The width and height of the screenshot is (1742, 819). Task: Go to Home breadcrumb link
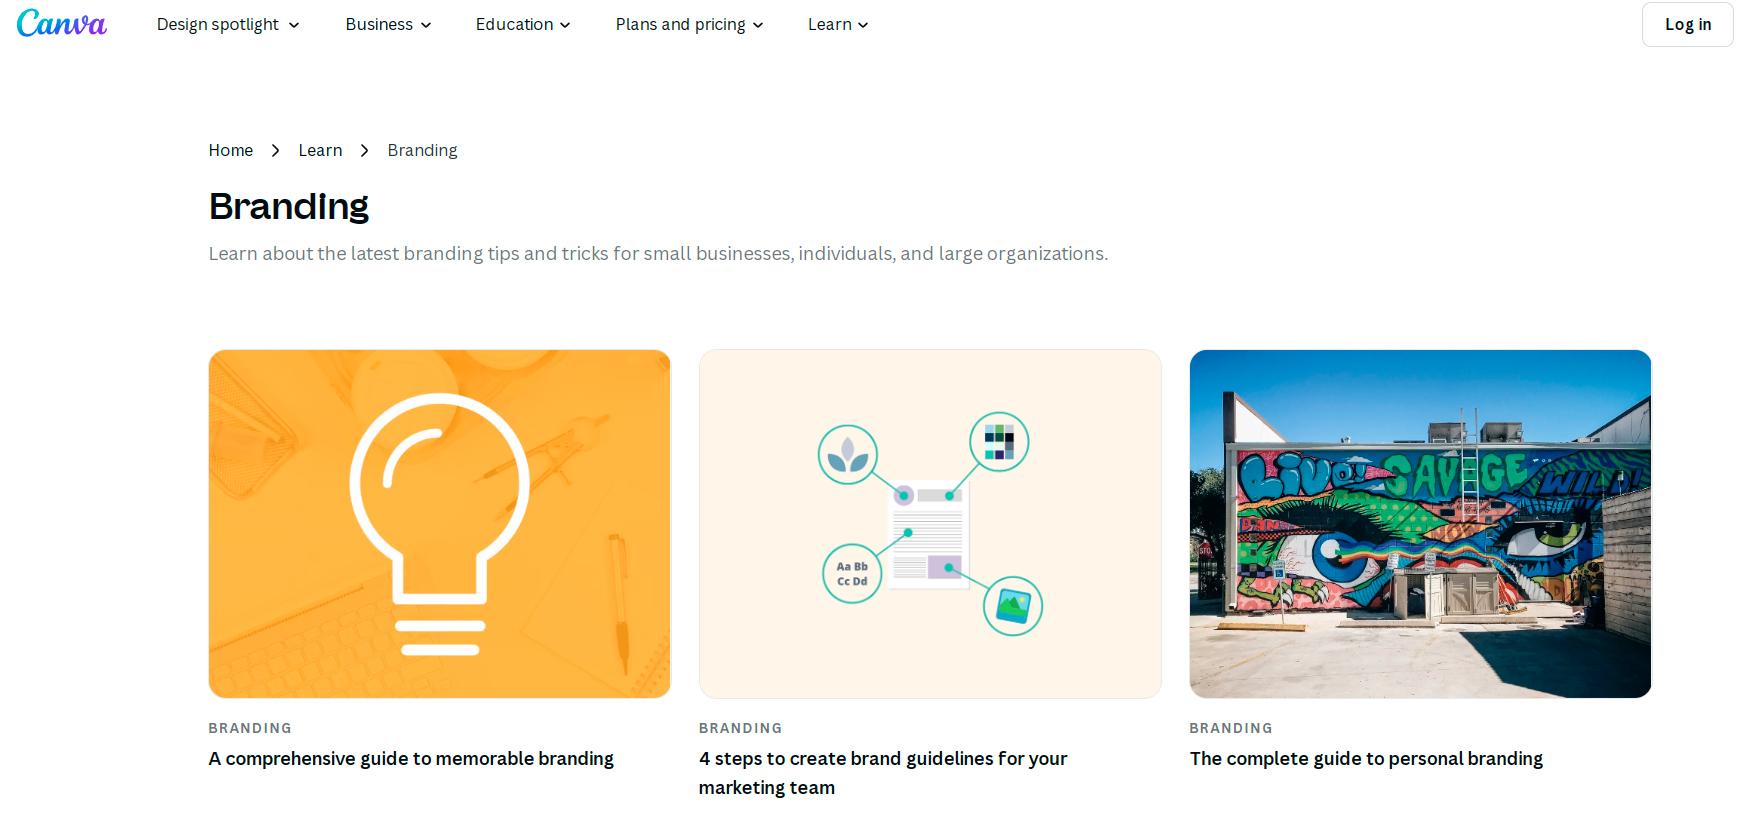(231, 150)
